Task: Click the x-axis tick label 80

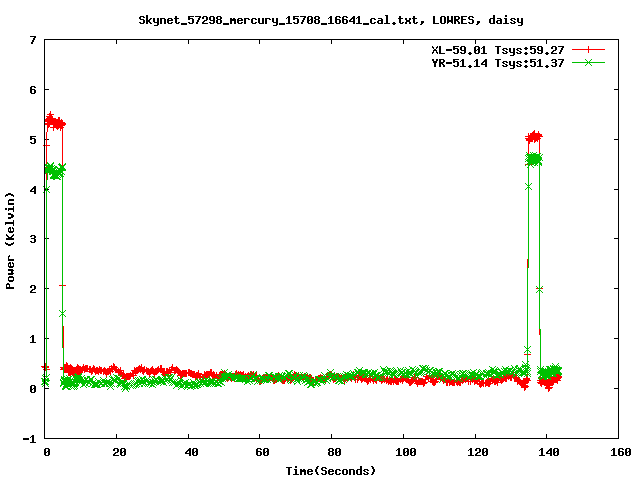Action: pos(334,452)
